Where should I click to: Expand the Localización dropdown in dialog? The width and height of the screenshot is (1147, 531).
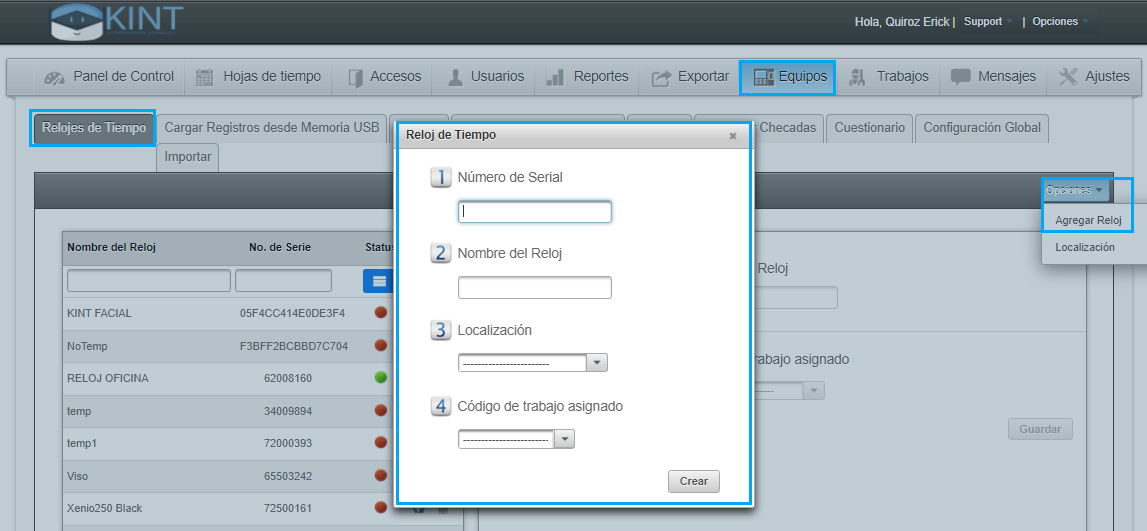[597, 363]
